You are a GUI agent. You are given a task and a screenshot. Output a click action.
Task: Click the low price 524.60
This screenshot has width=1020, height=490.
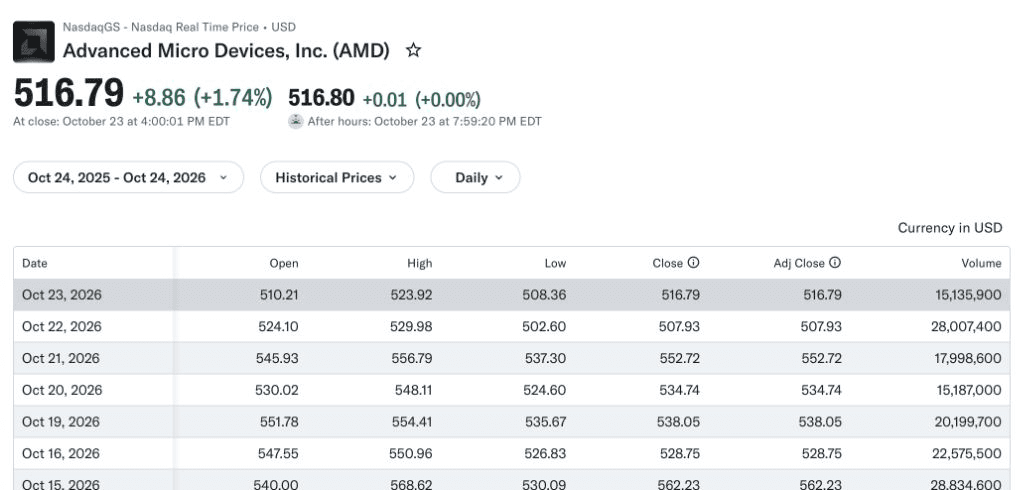point(544,390)
